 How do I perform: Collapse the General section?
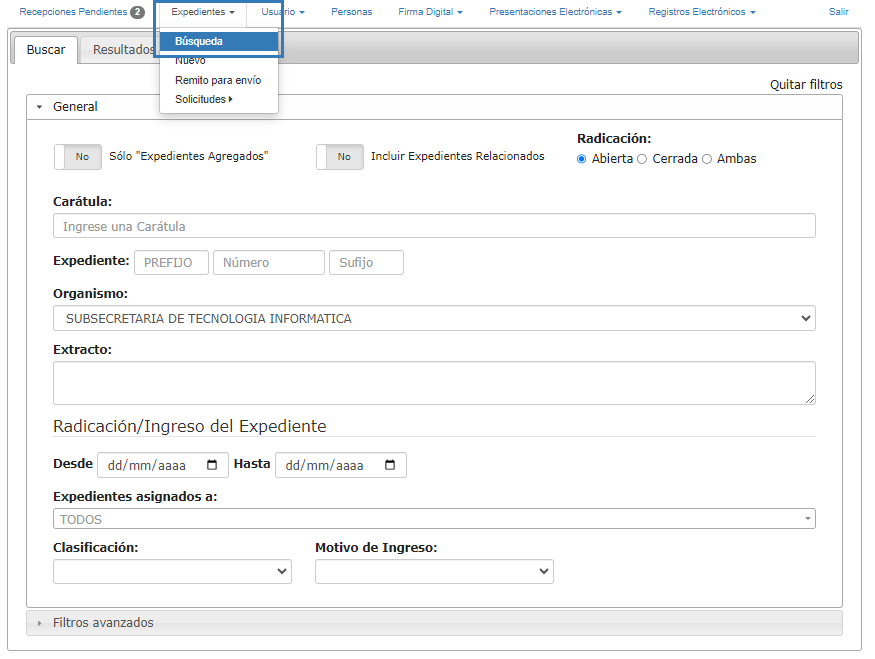click(75, 107)
